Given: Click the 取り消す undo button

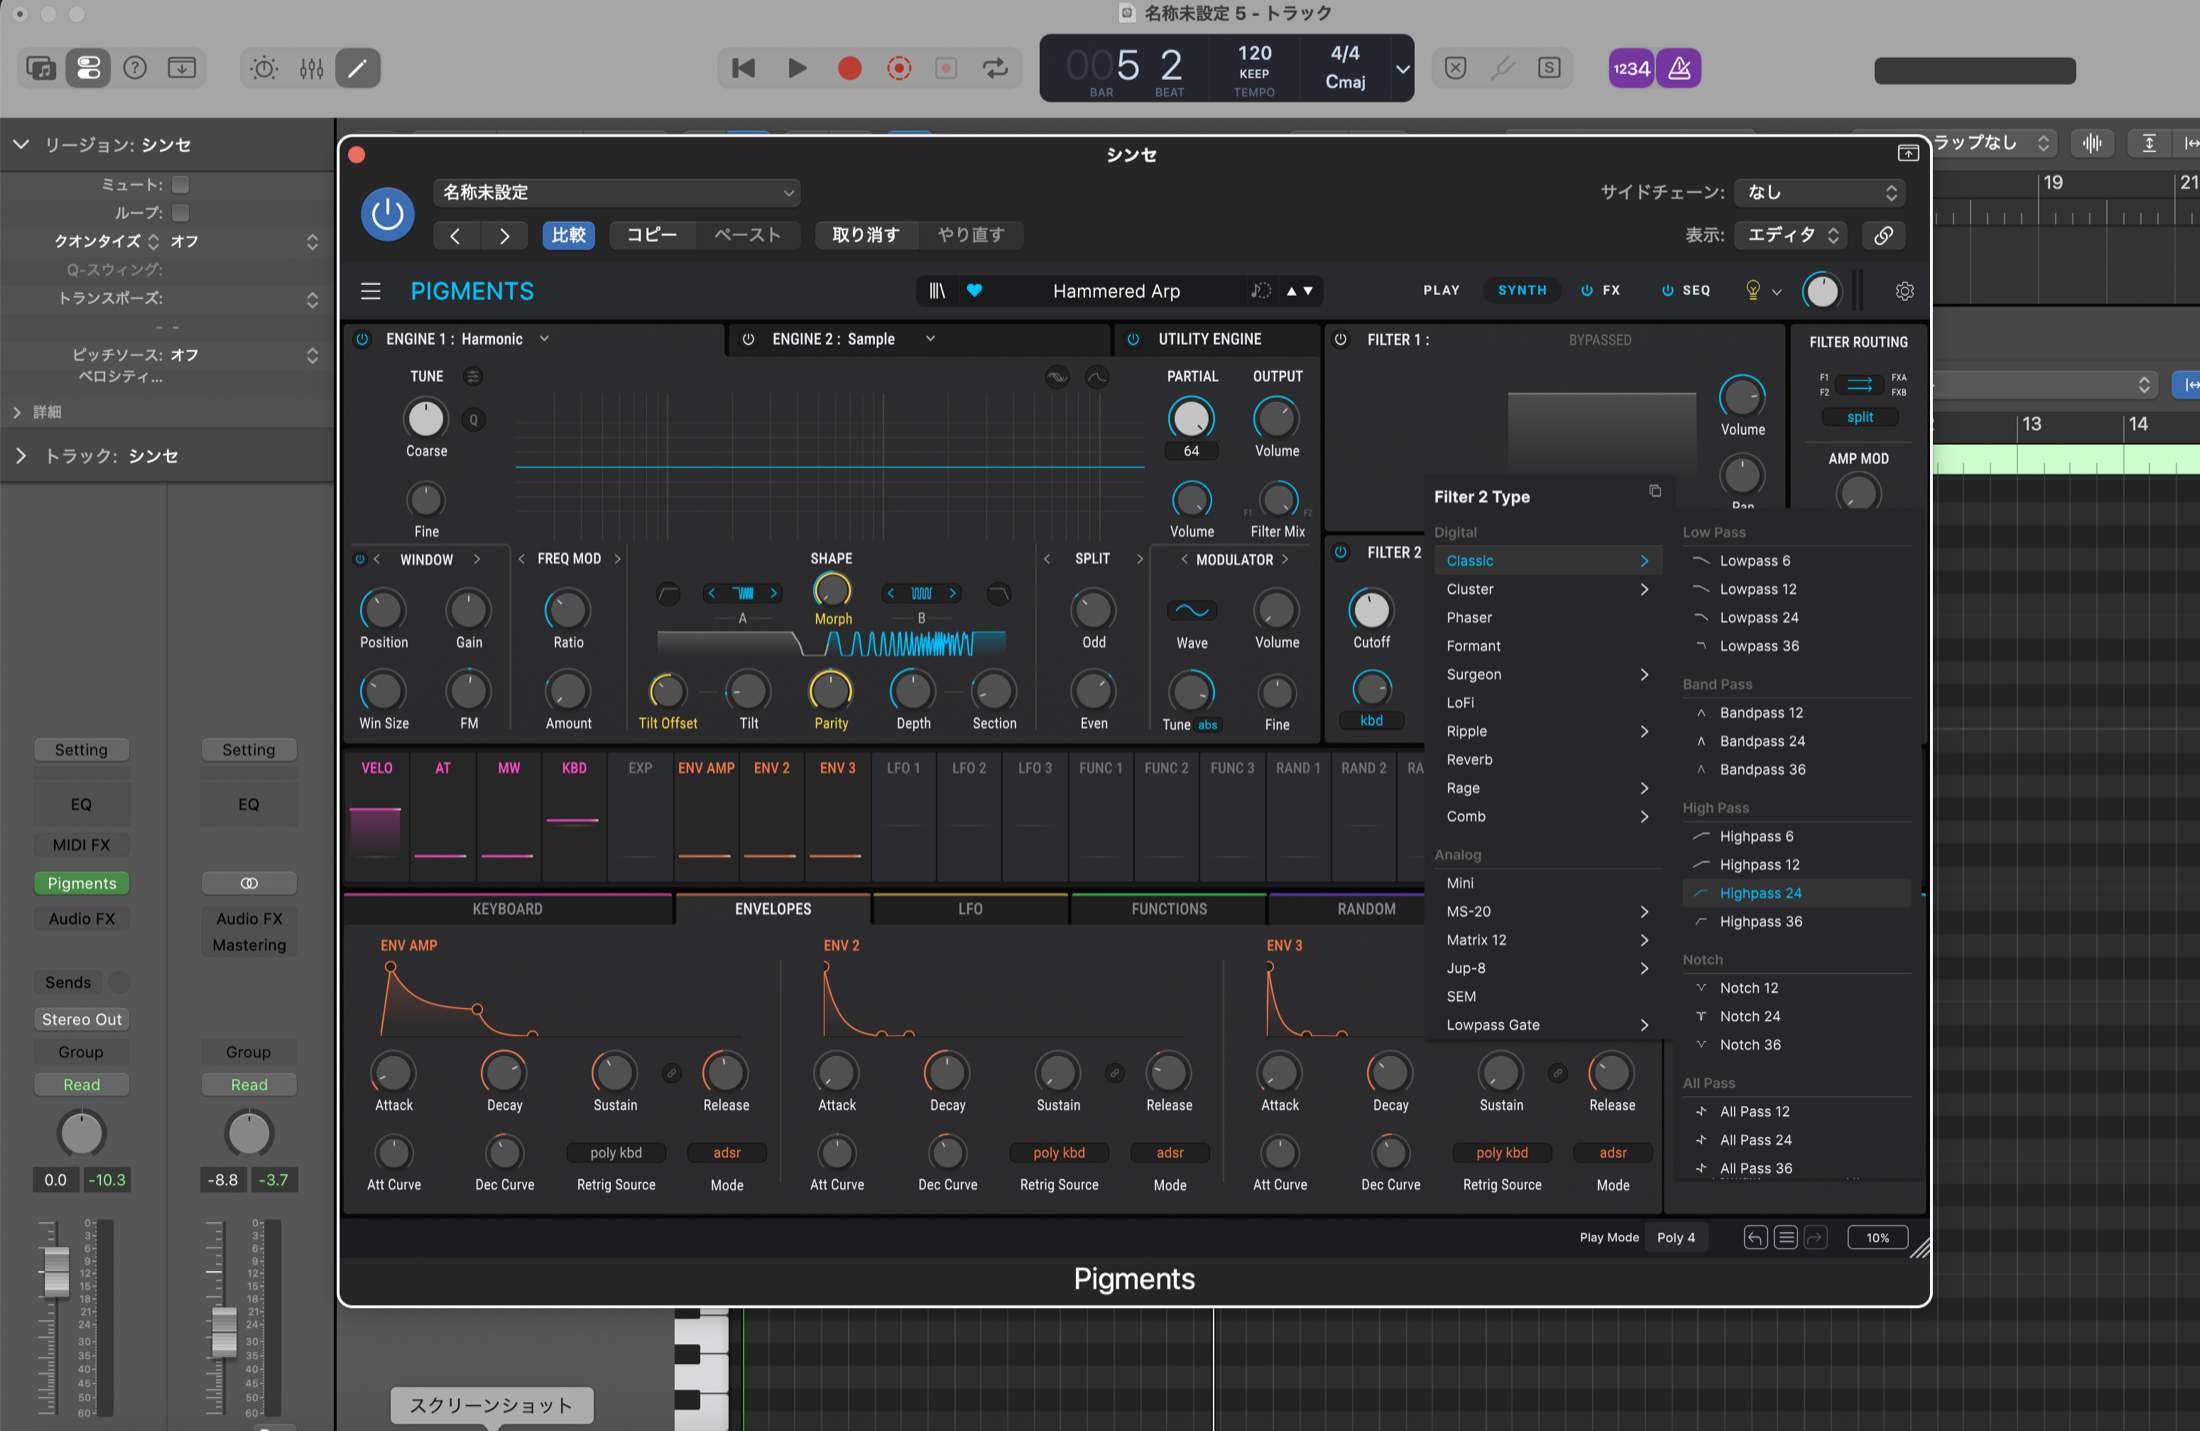Looking at the screenshot, I should 866,235.
